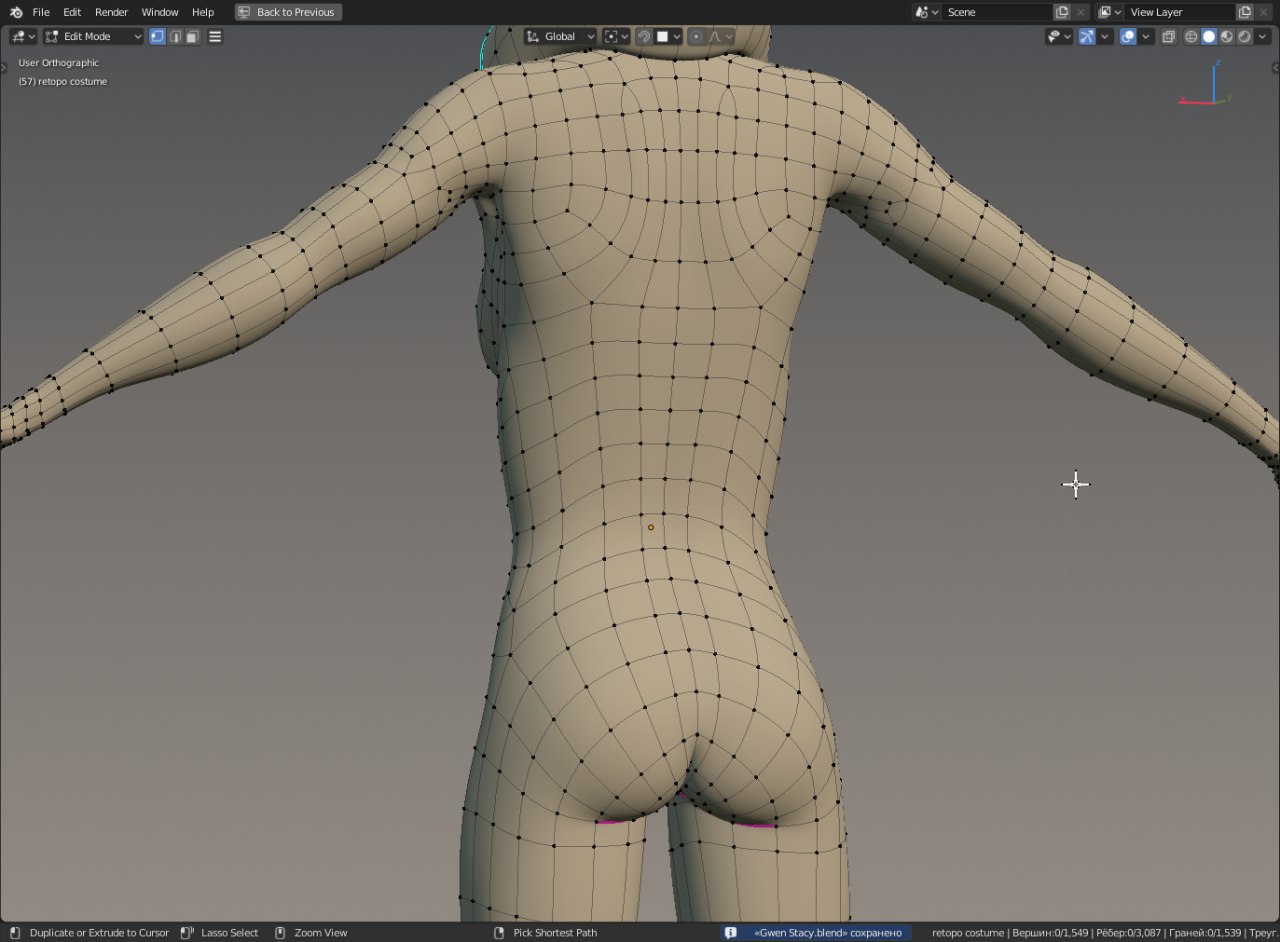Enable vertex select mode
The height and width of the screenshot is (942, 1280).
[157, 36]
